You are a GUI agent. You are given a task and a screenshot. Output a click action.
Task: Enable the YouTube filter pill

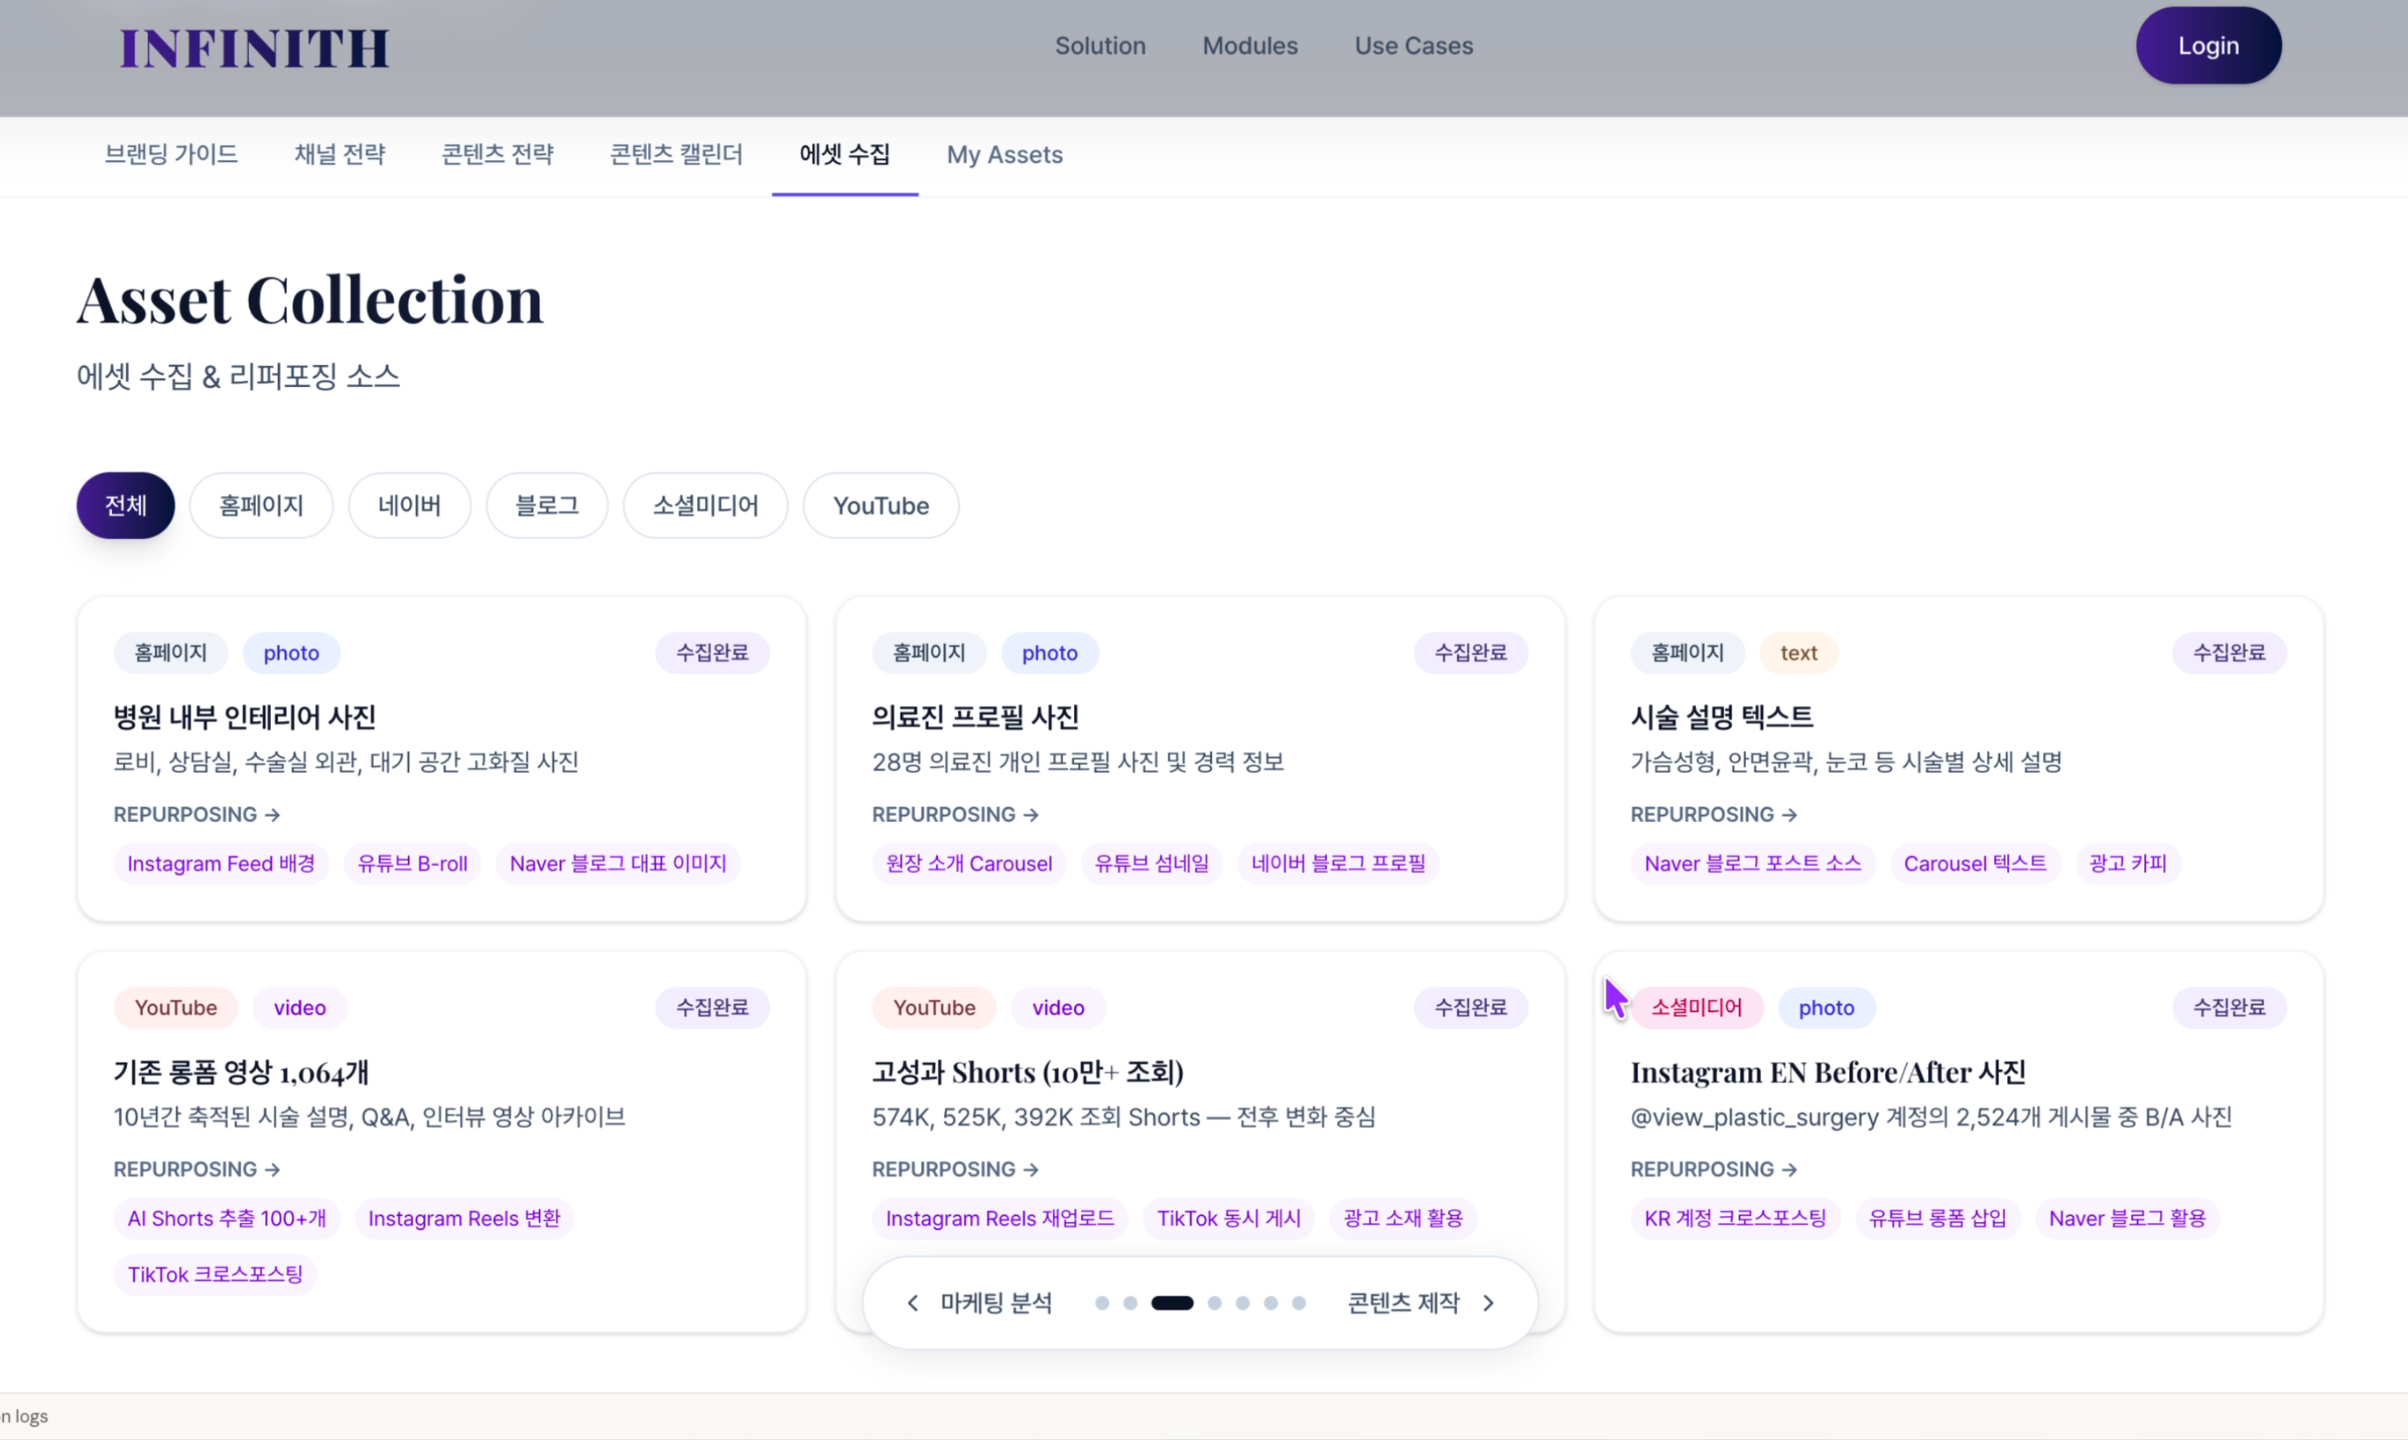click(x=880, y=505)
